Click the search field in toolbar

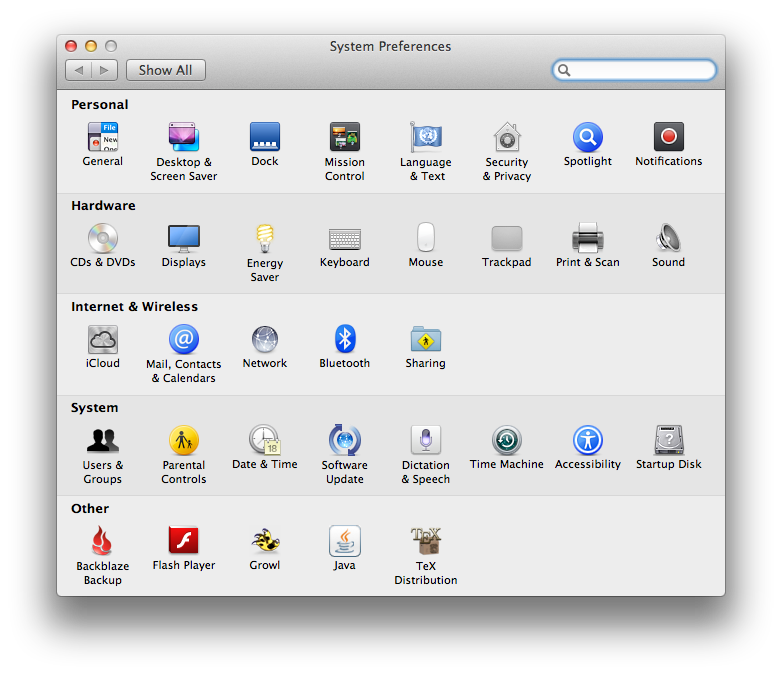640,70
